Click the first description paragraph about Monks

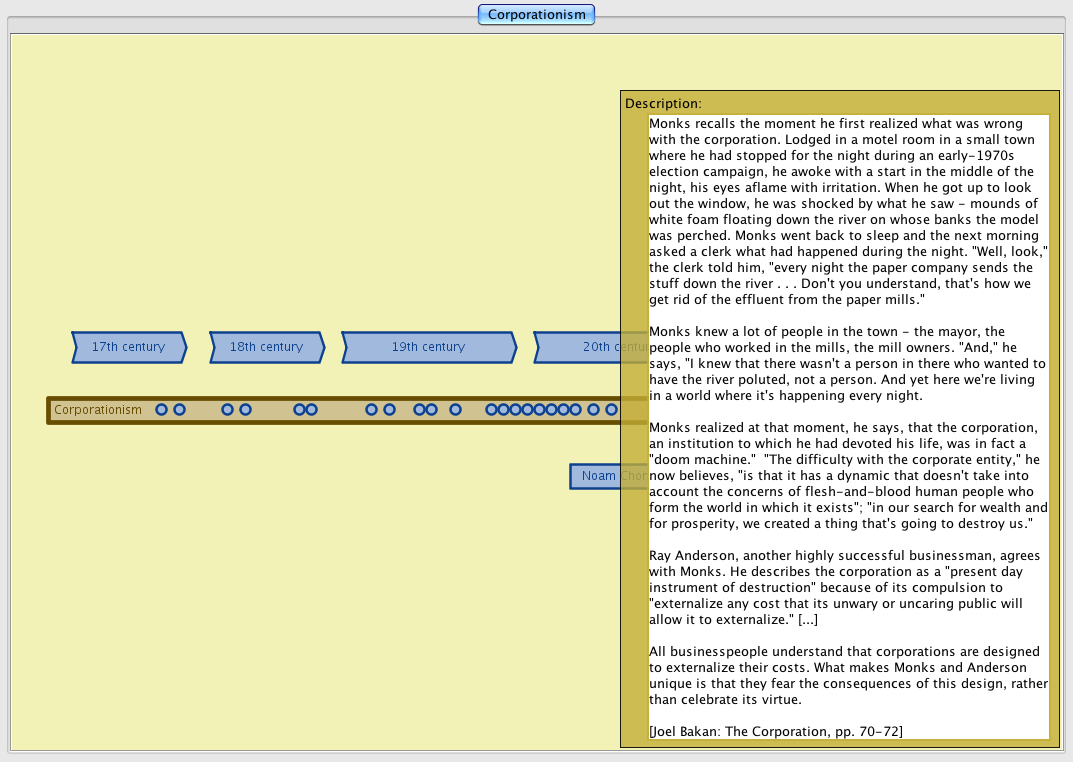(845, 210)
